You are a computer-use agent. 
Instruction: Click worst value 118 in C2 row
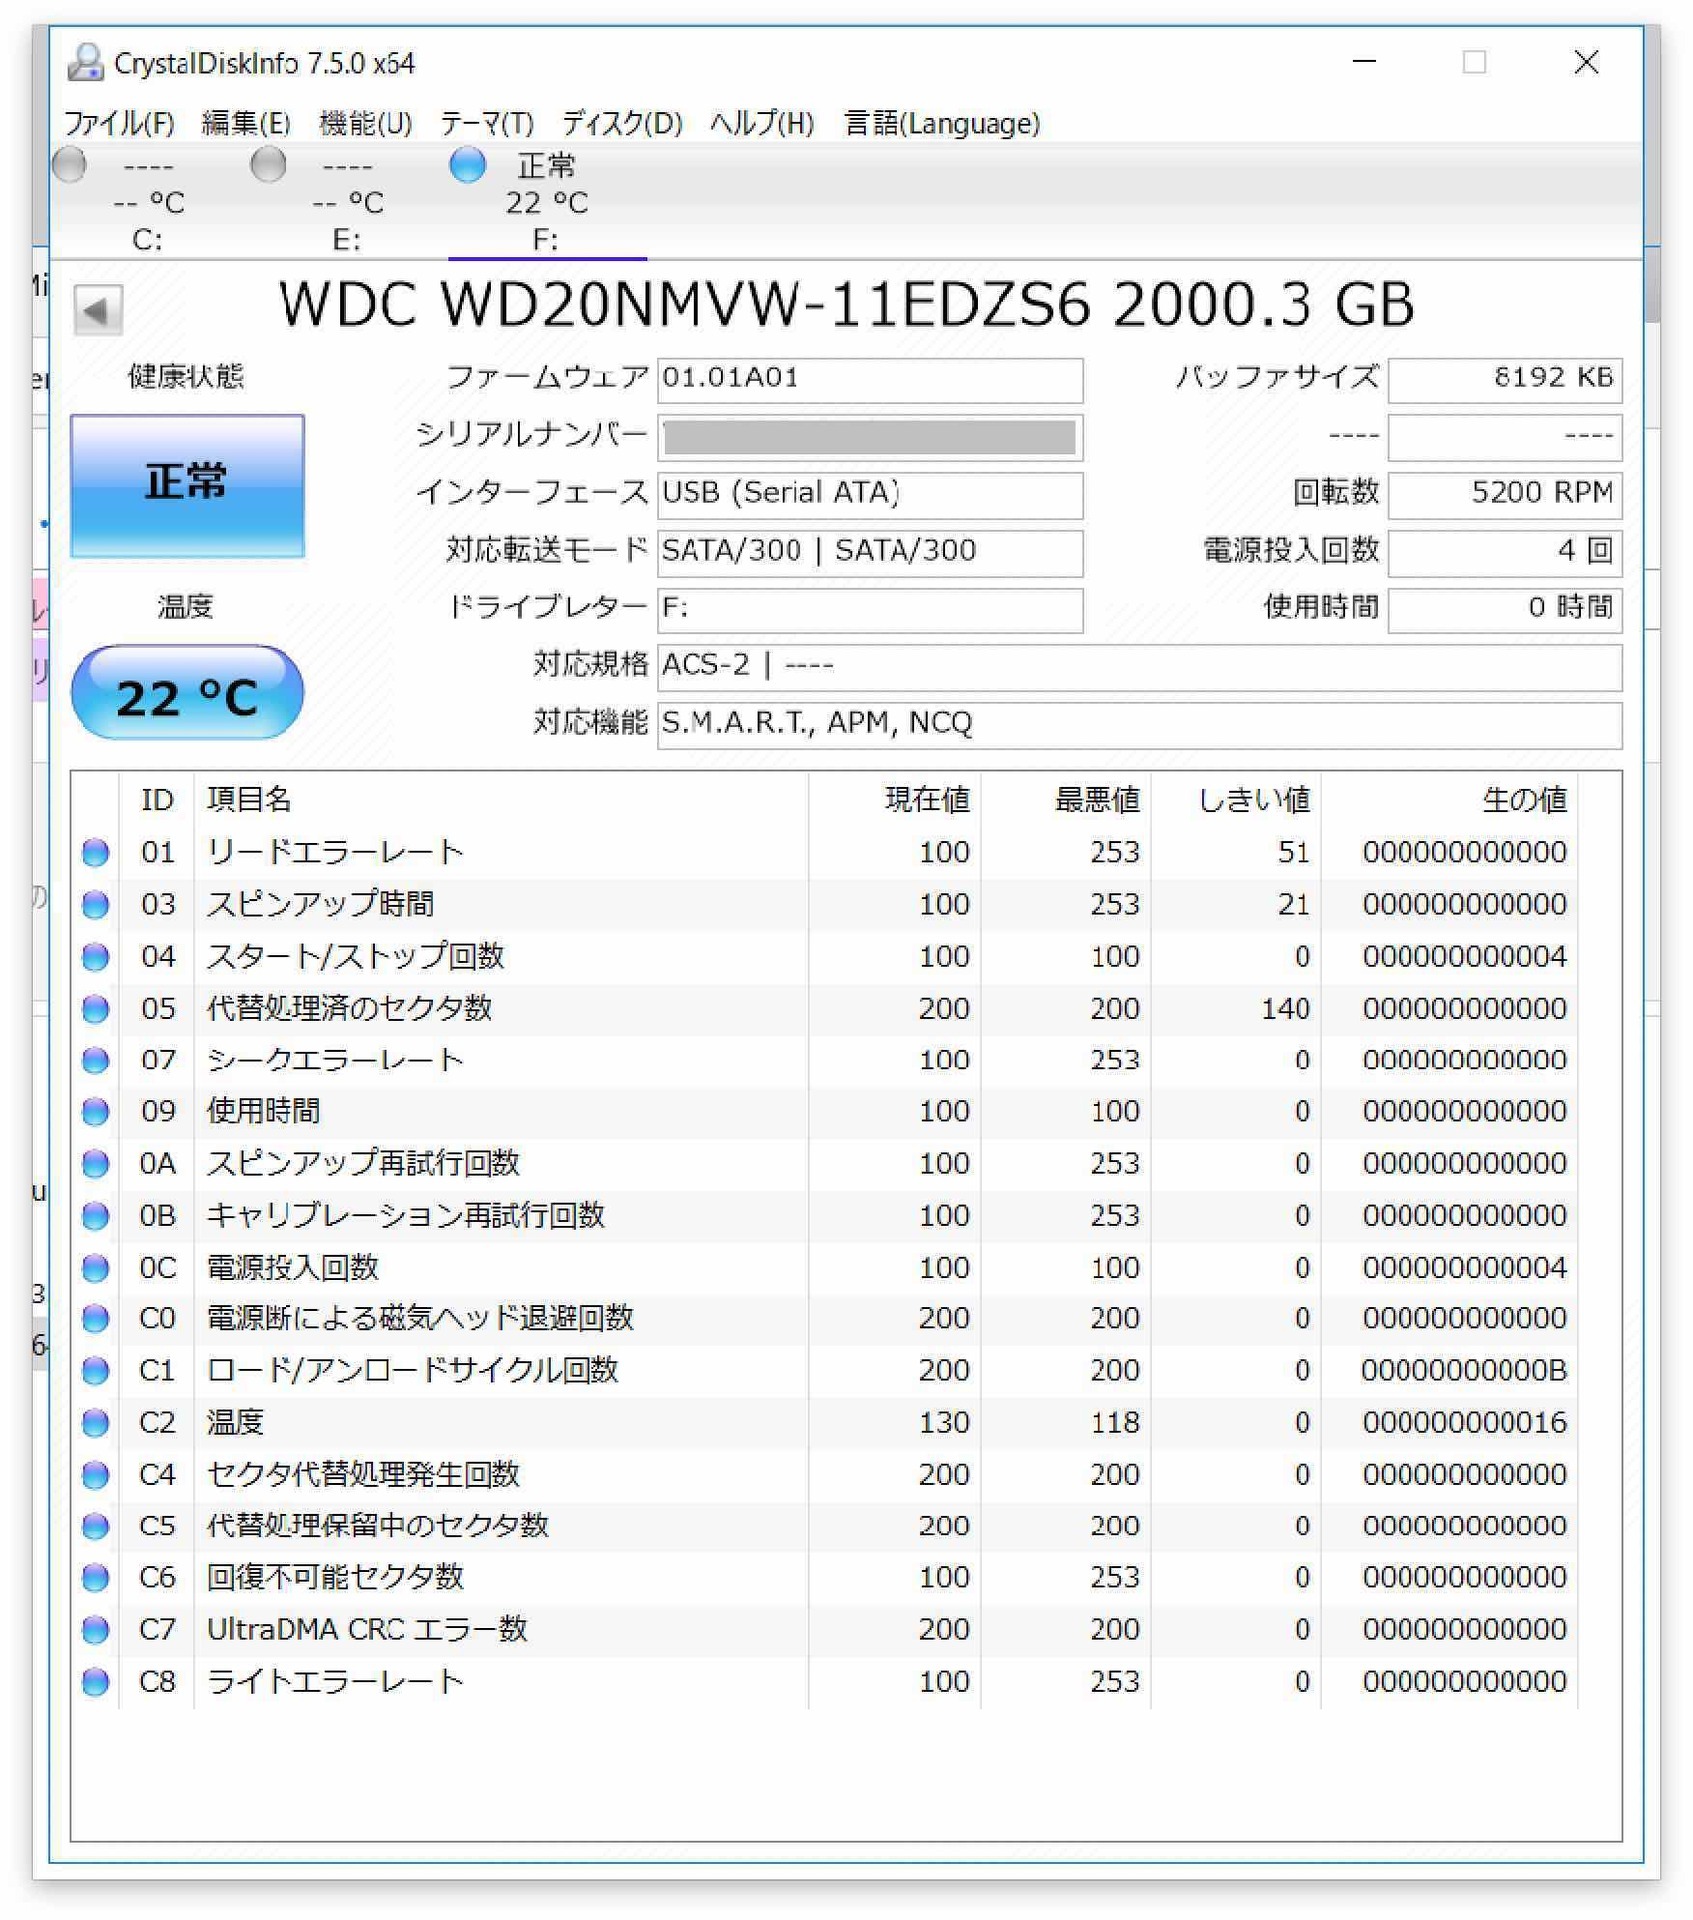(x=1116, y=1423)
